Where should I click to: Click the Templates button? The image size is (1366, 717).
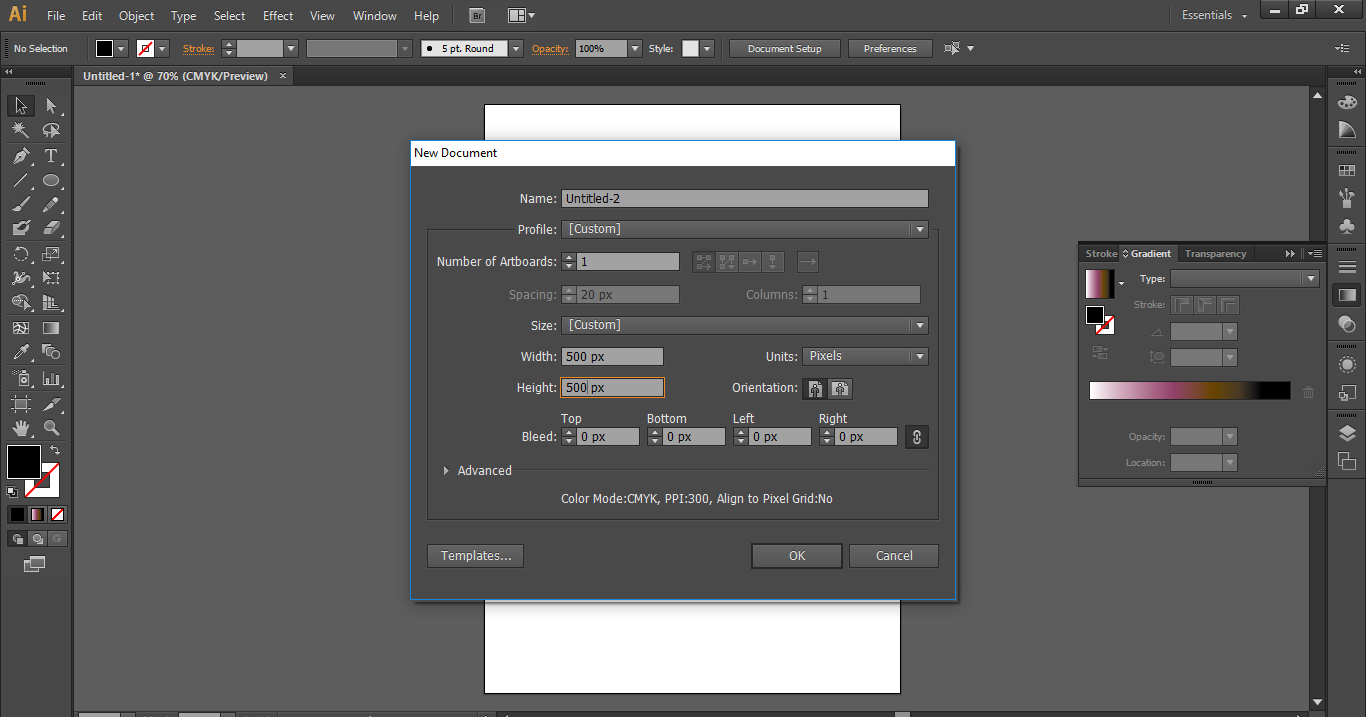pyautogui.click(x=475, y=556)
